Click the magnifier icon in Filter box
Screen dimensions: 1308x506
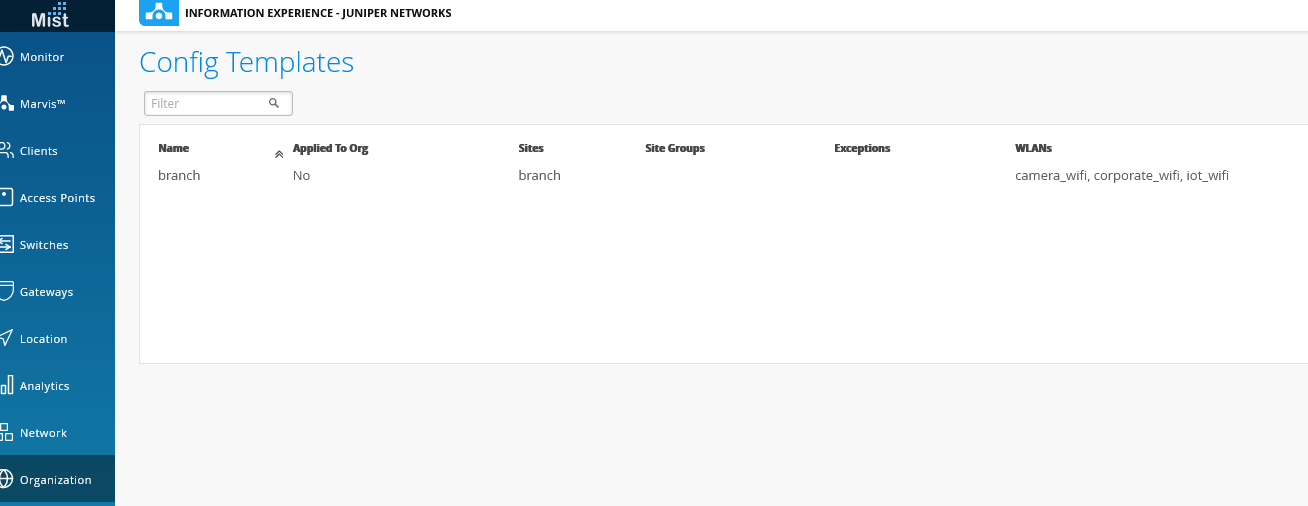pyautogui.click(x=274, y=103)
